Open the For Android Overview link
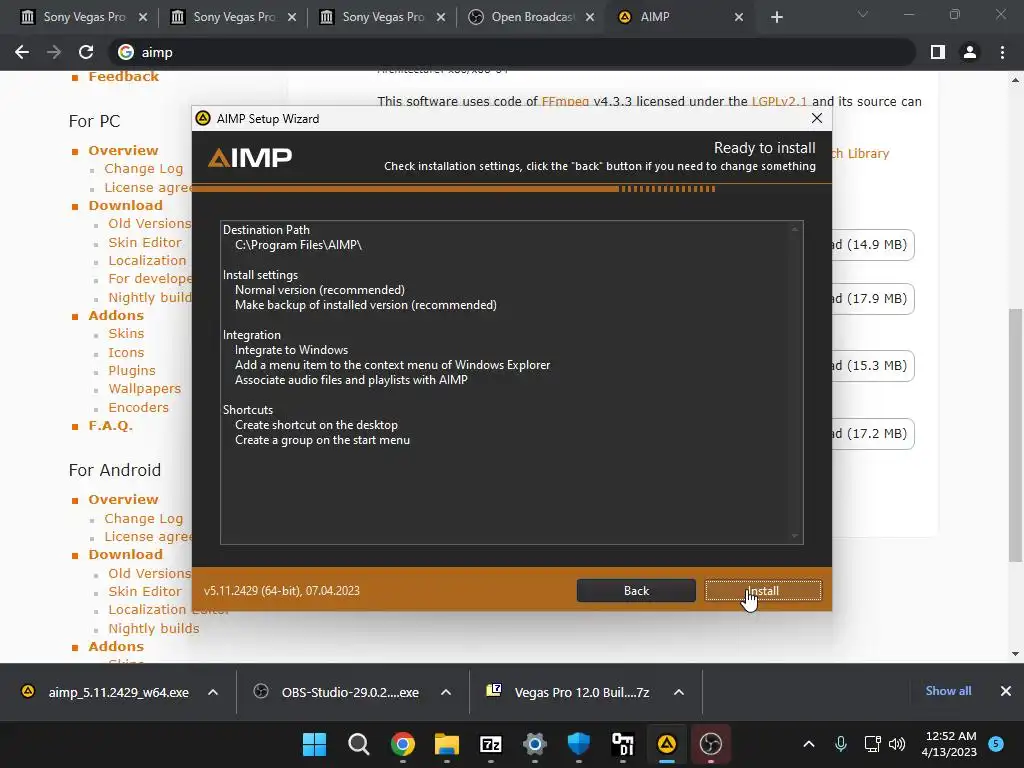 (x=123, y=500)
